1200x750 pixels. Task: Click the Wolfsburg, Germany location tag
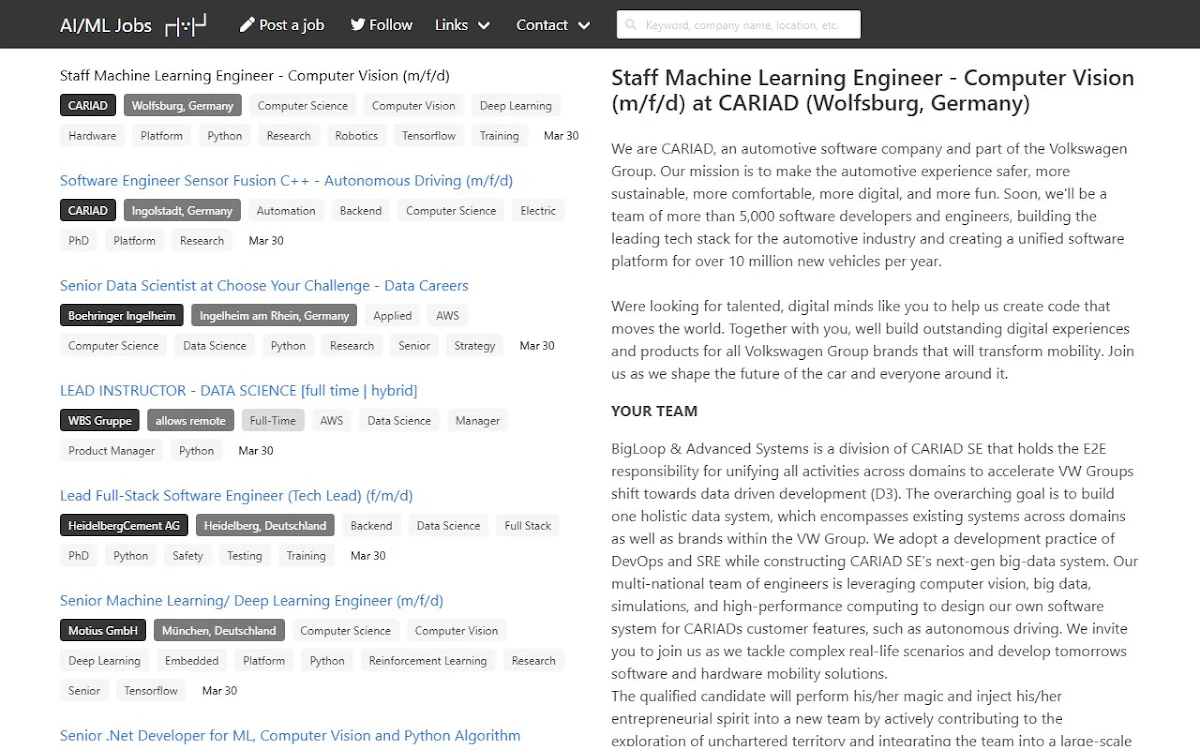coord(182,106)
